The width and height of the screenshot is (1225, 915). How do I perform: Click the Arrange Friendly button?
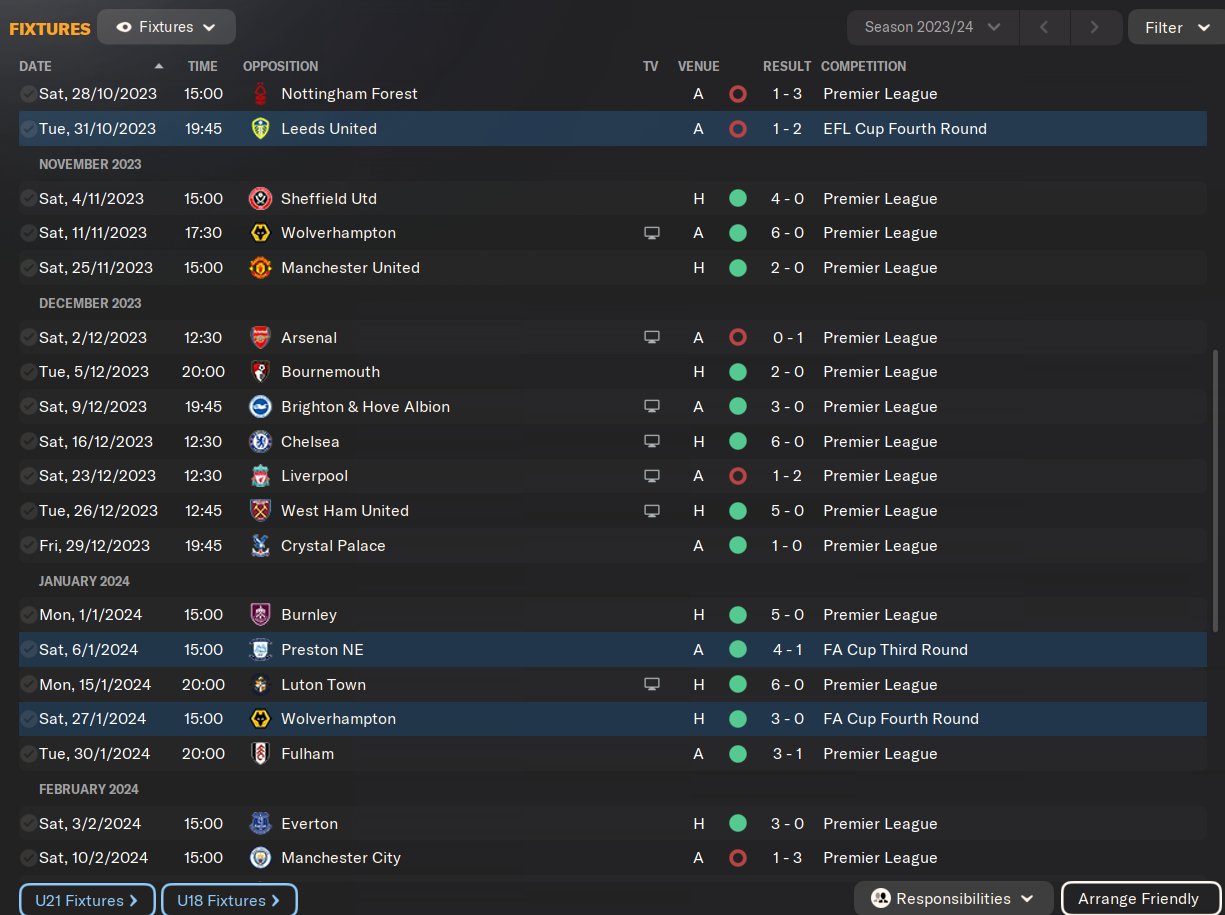[1138, 899]
